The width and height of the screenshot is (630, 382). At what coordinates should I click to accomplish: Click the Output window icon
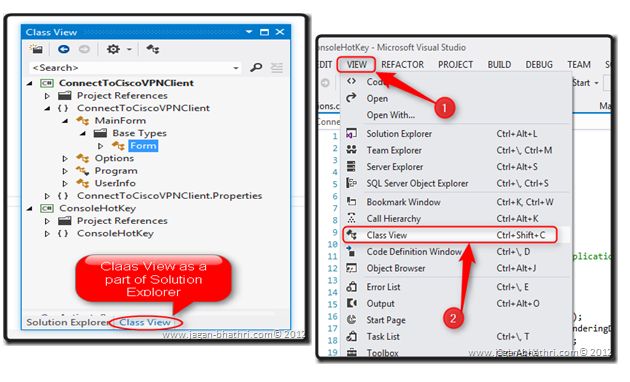pyautogui.click(x=352, y=303)
